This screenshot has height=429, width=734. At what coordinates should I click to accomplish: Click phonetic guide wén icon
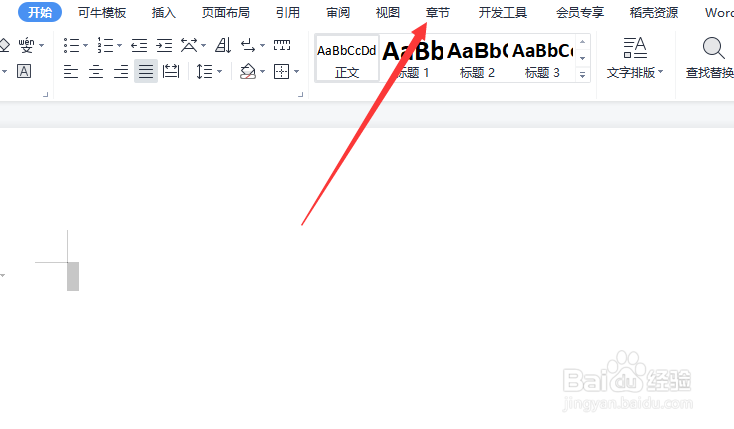26,45
